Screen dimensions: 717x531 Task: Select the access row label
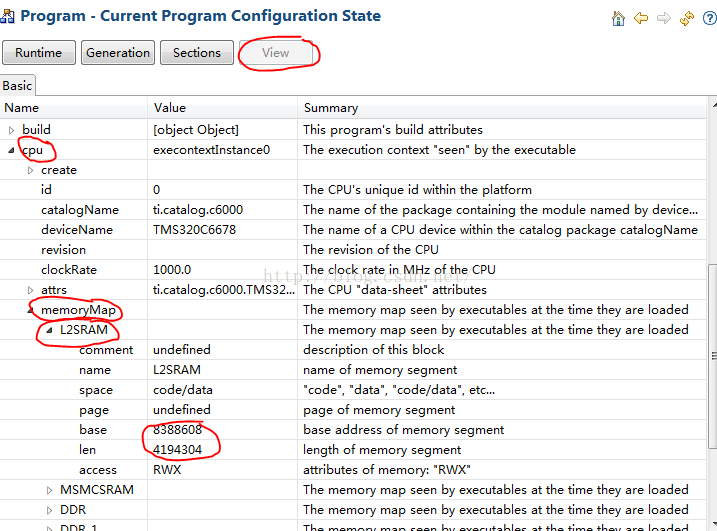(x=98, y=470)
